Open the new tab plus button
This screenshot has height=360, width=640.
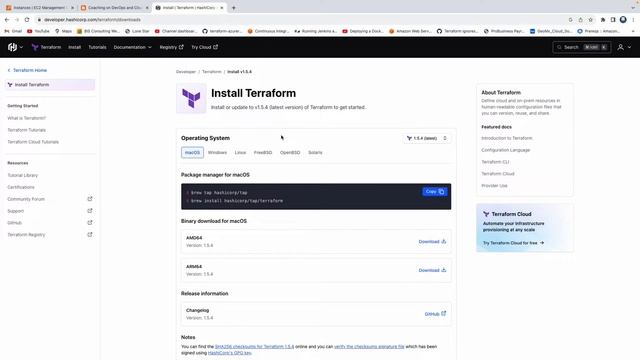(x=233, y=8)
